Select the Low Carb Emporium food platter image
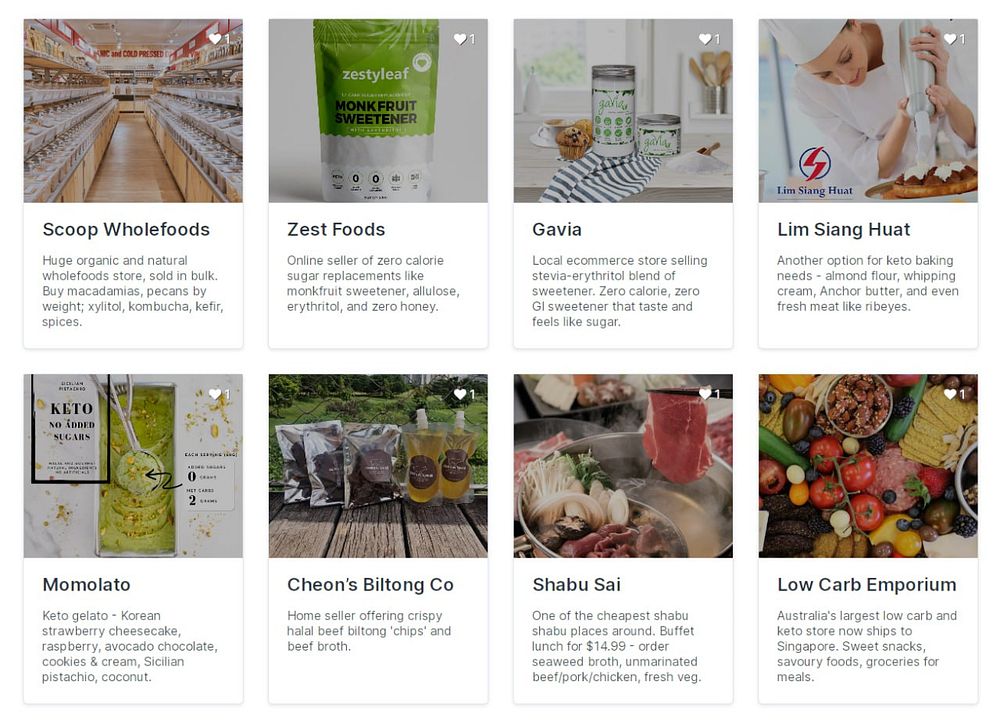This screenshot has height=724, width=1000. pyautogui.click(x=868, y=466)
